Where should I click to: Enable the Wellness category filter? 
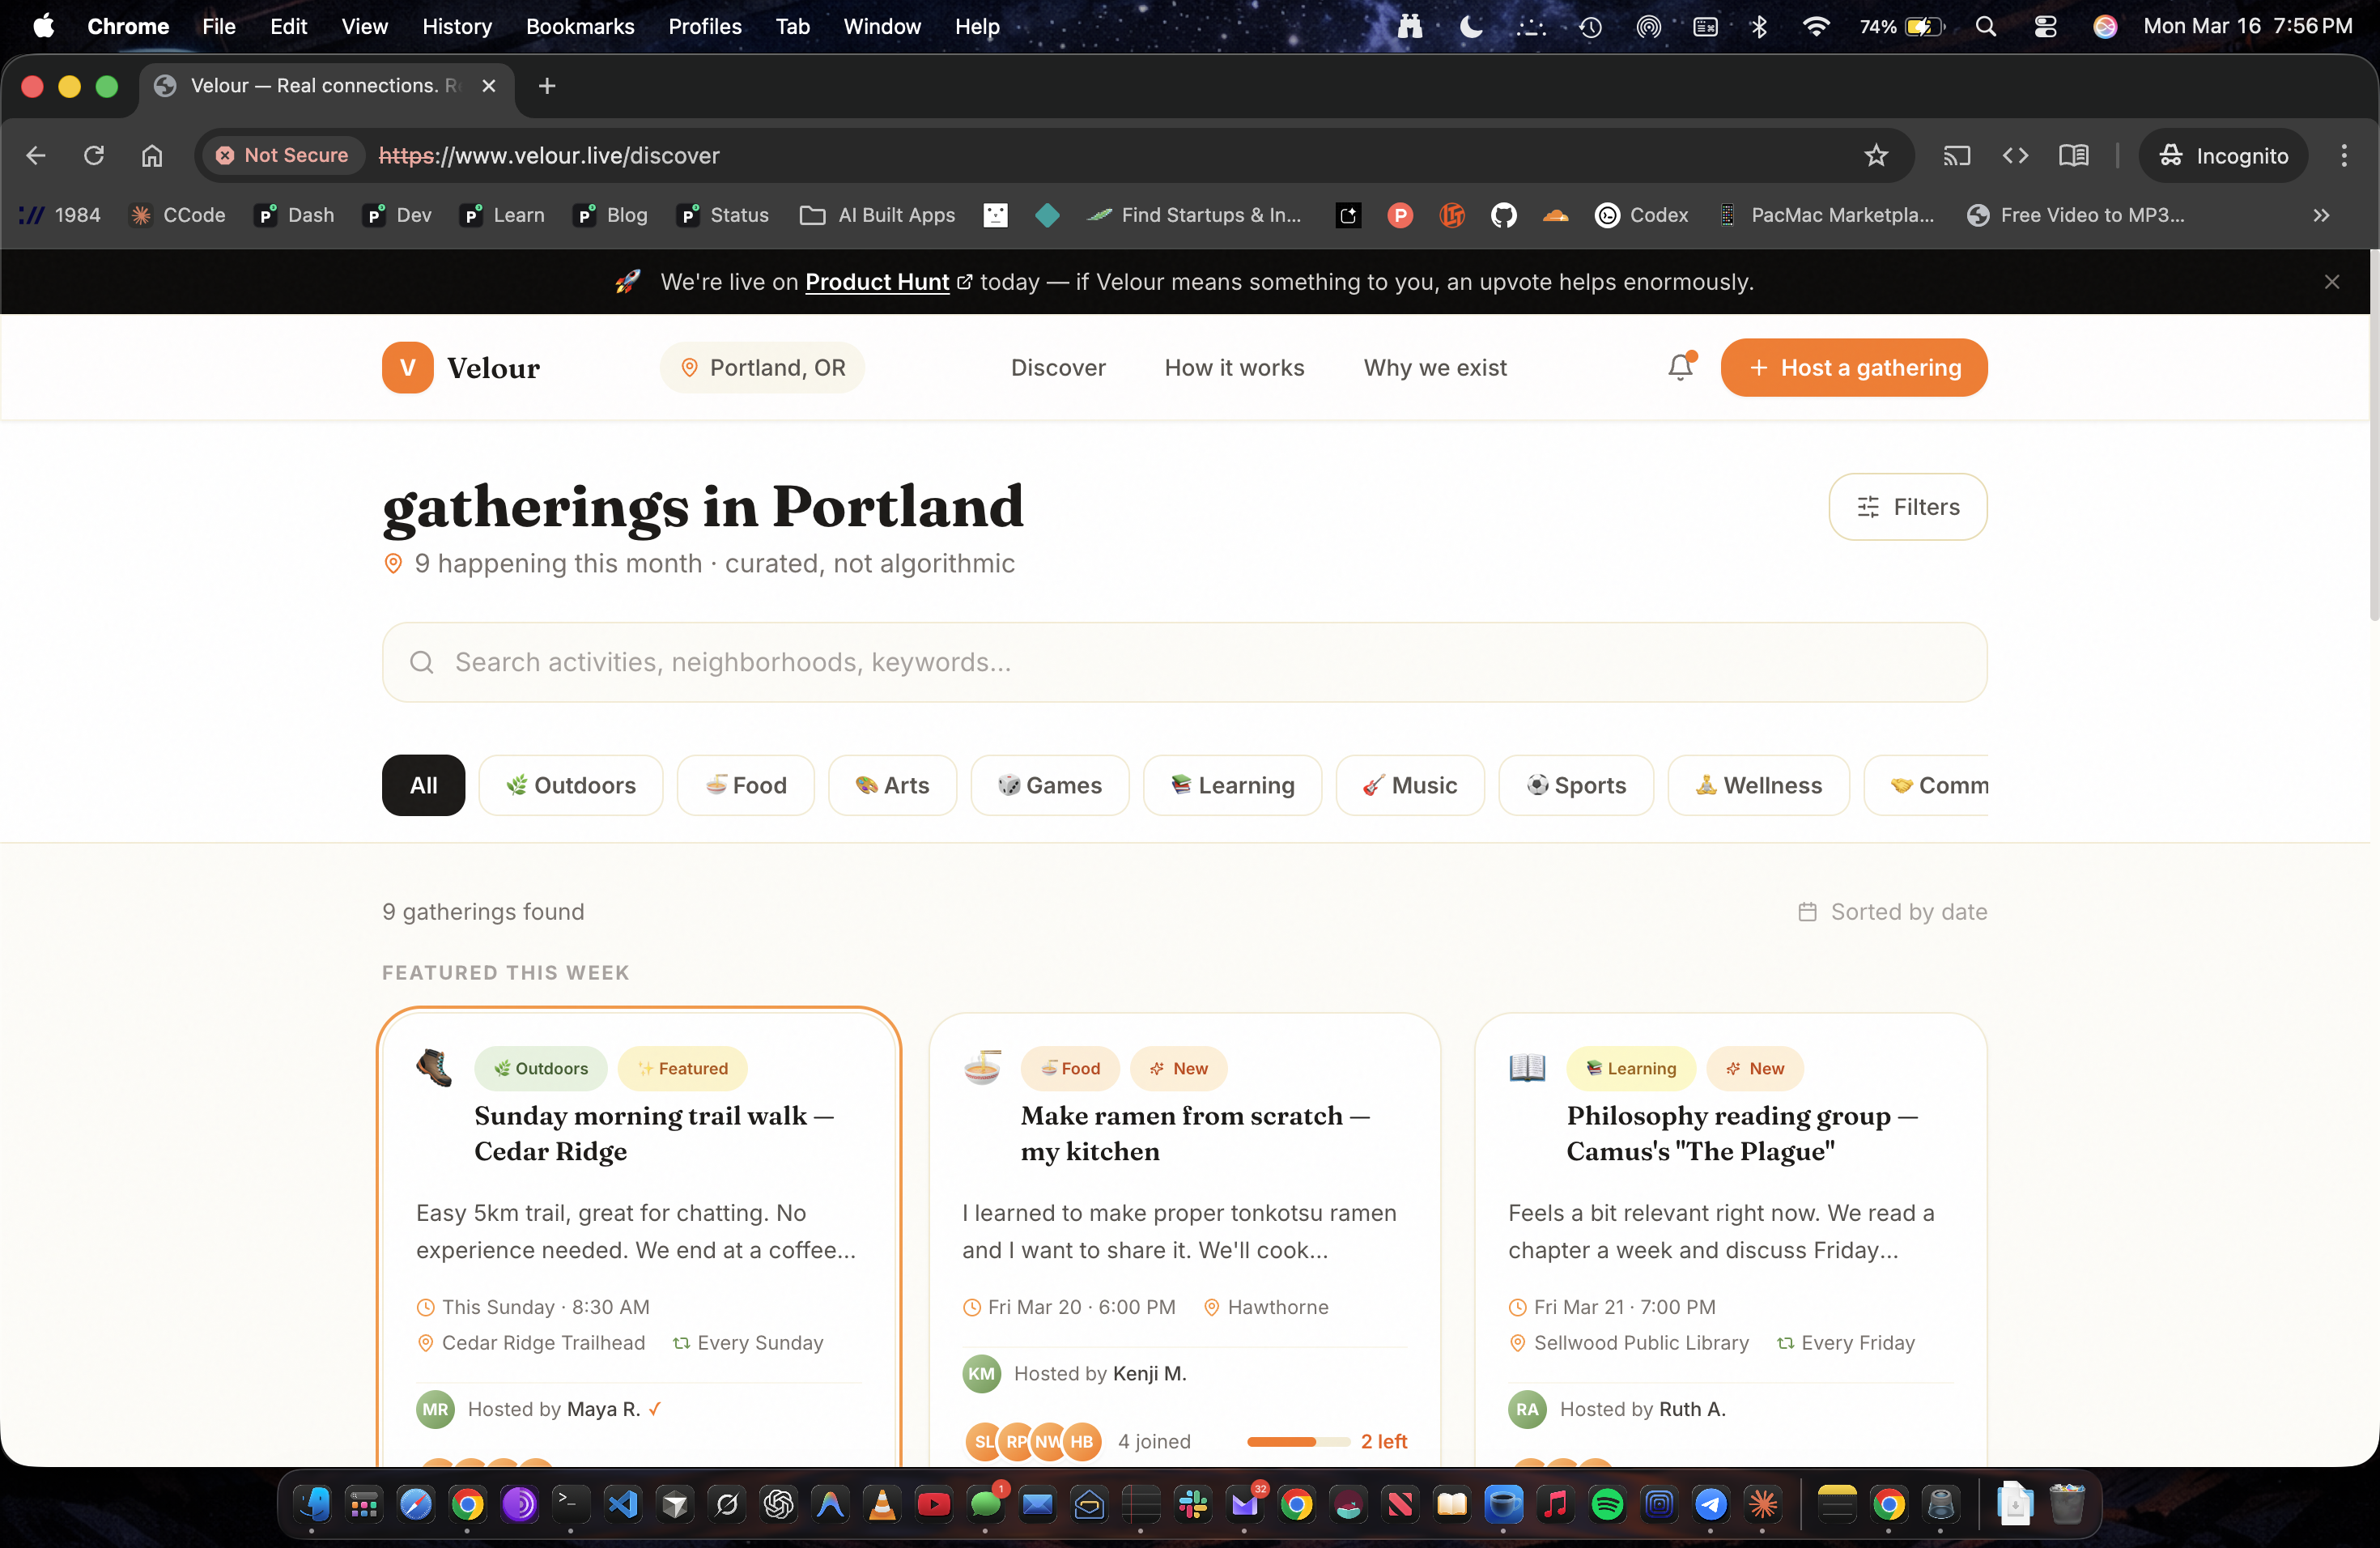tap(1758, 785)
